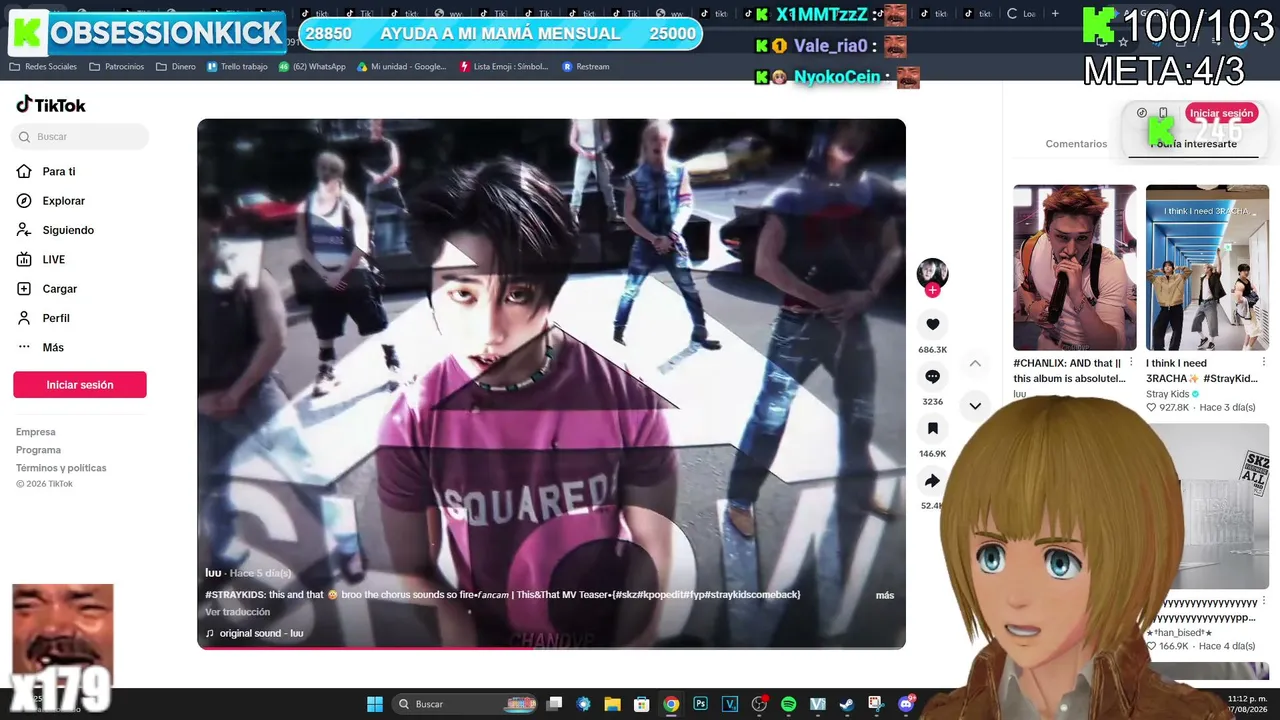The image size is (1280, 720).
Task: Open the Redes Sociales bookmark folder
Action: (43, 67)
